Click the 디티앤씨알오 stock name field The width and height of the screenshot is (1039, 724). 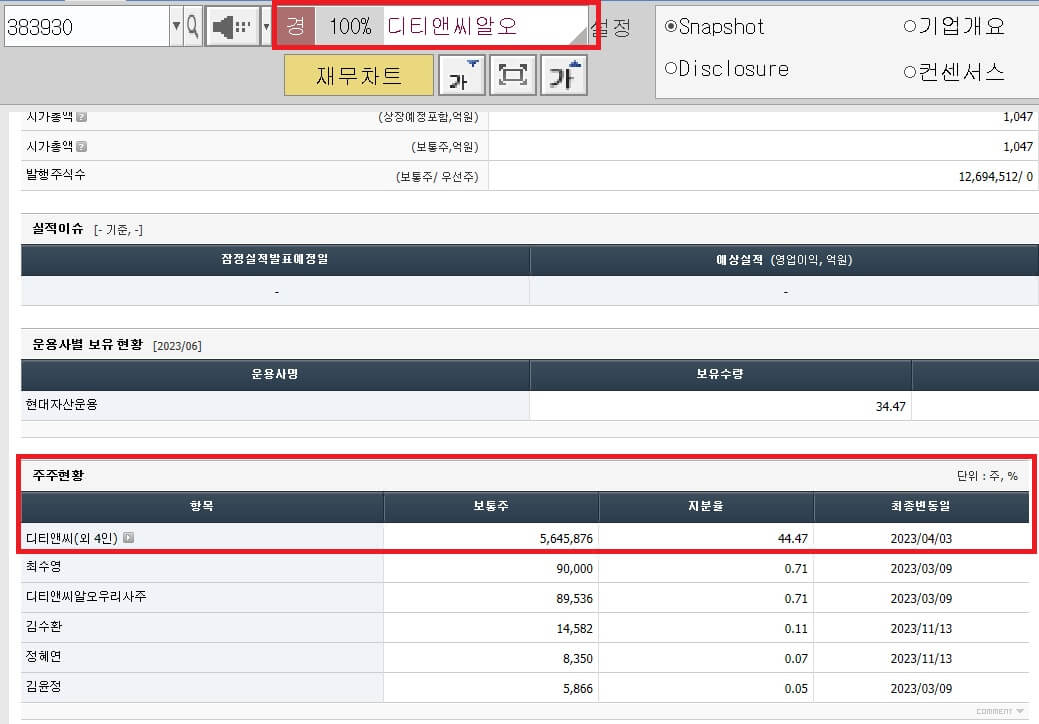[484, 26]
